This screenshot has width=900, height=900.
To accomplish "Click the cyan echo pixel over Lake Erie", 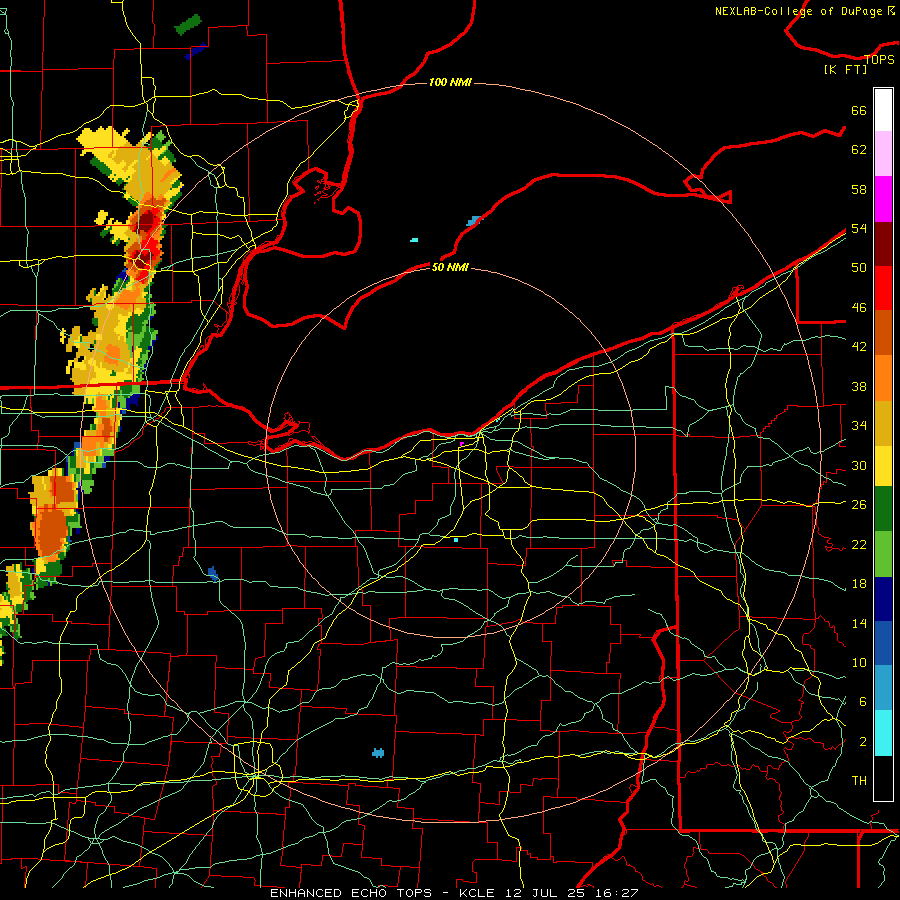I will pyautogui.click(x=414, y=240).
